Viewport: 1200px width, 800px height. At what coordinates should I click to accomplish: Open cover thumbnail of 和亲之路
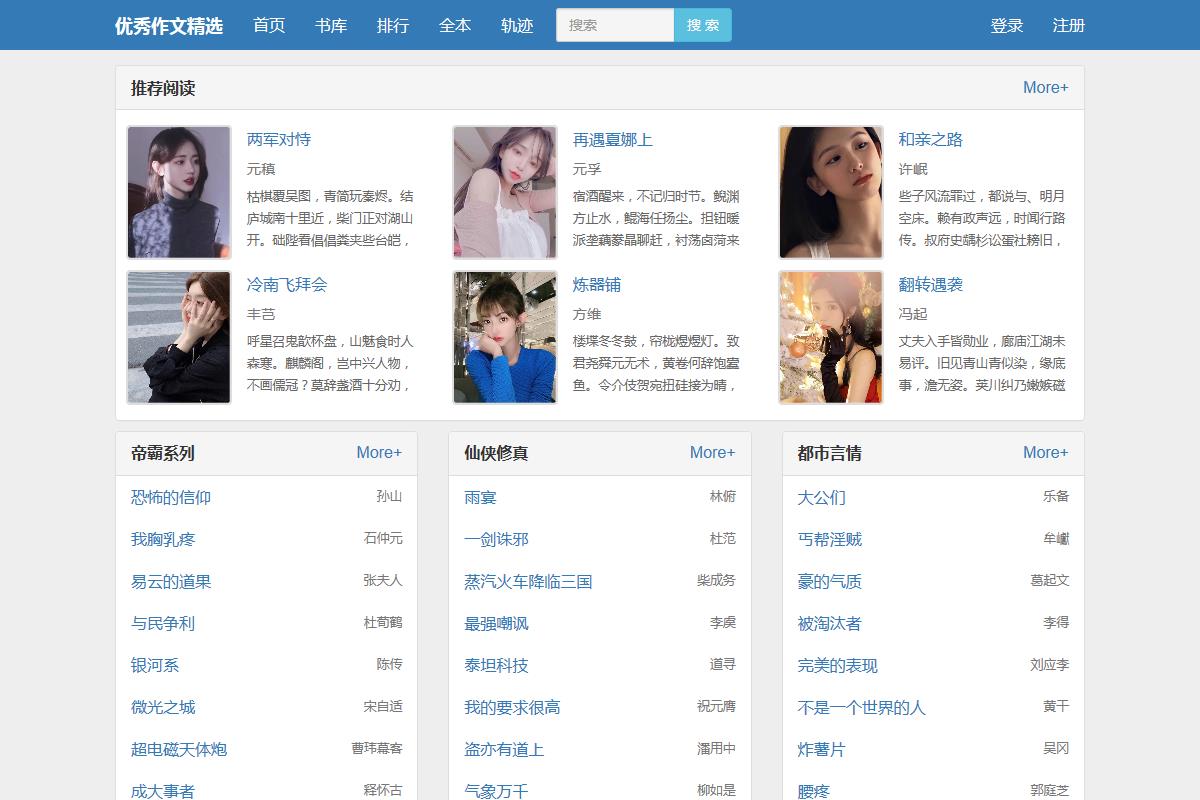pos(831,192)
